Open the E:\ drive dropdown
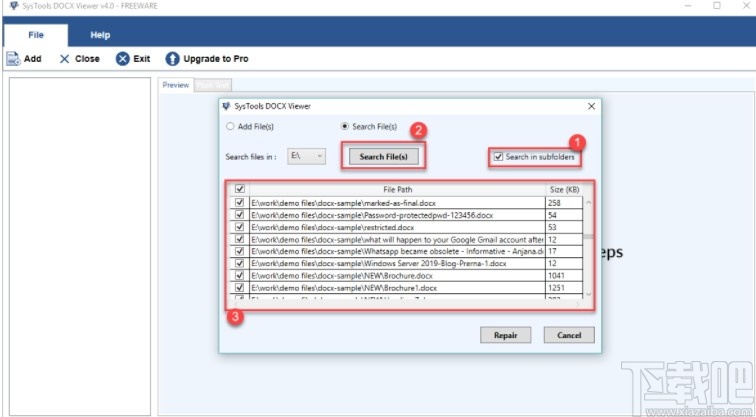Image resolution: width=756 pixels, height=417 pixels. [307, 156]
